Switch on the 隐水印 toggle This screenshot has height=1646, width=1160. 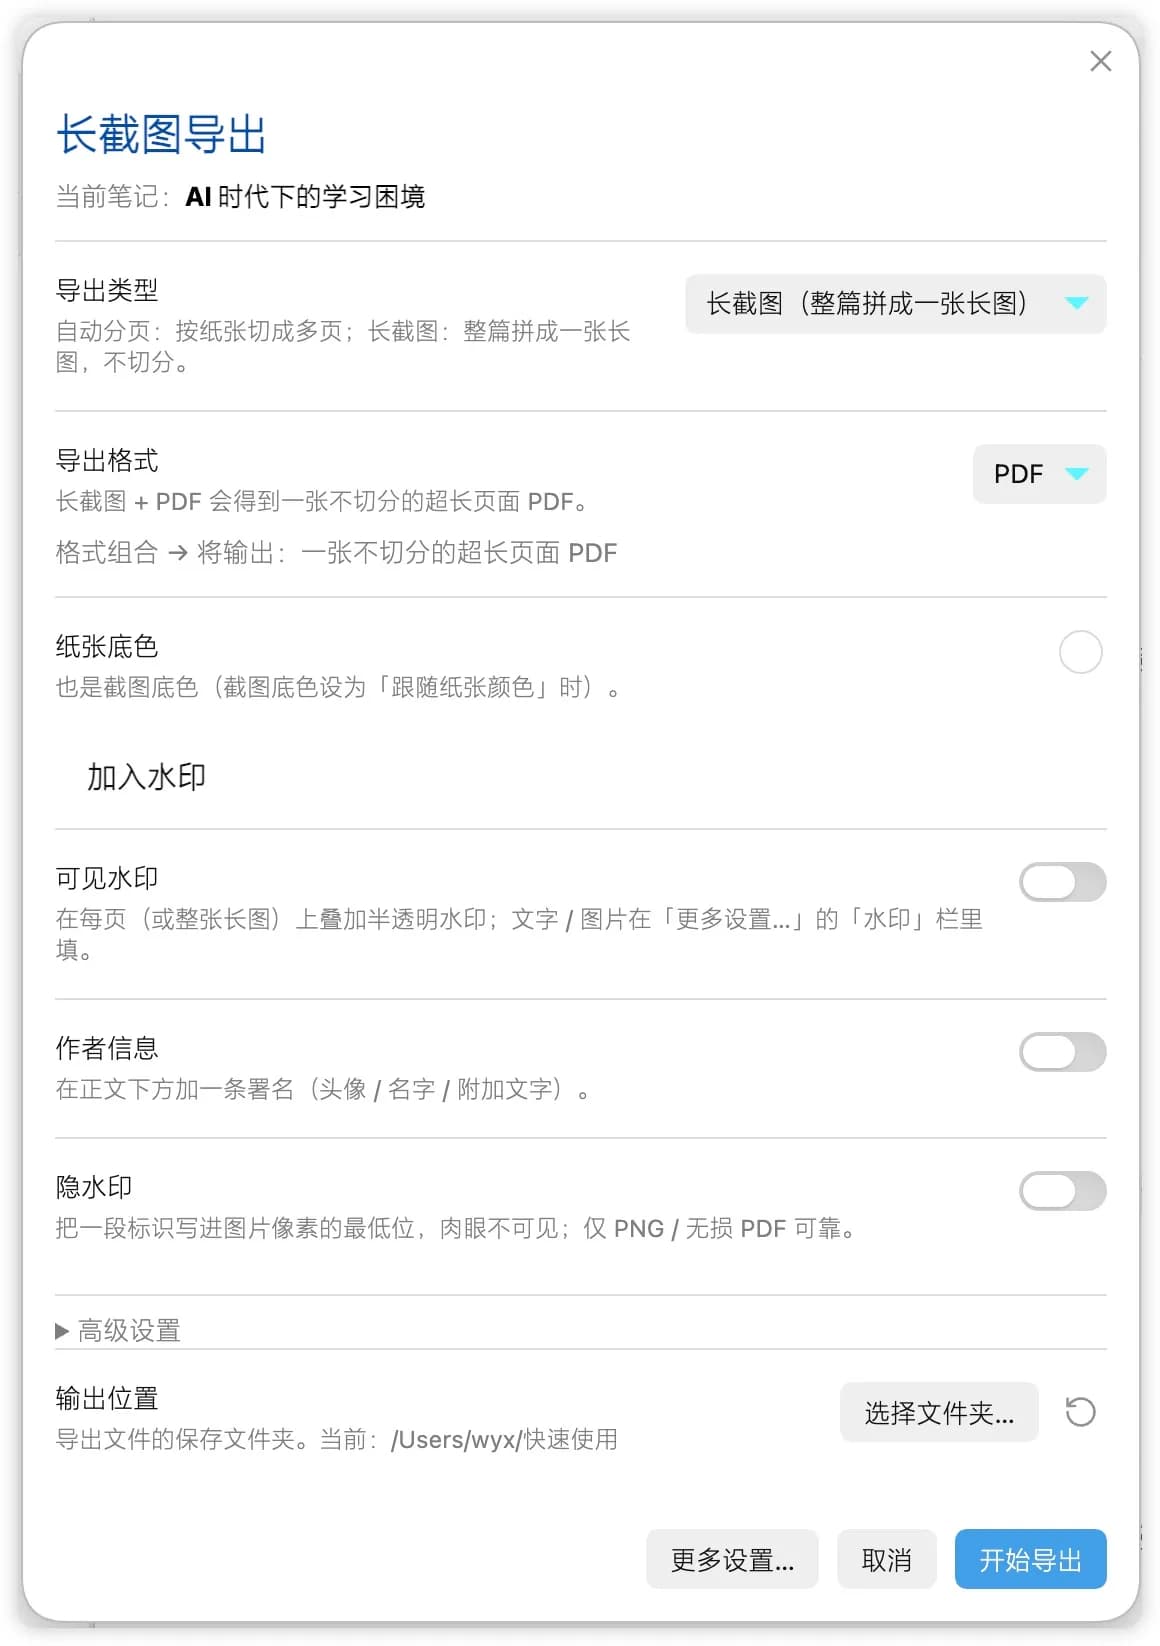(x=1062, y=1191)
